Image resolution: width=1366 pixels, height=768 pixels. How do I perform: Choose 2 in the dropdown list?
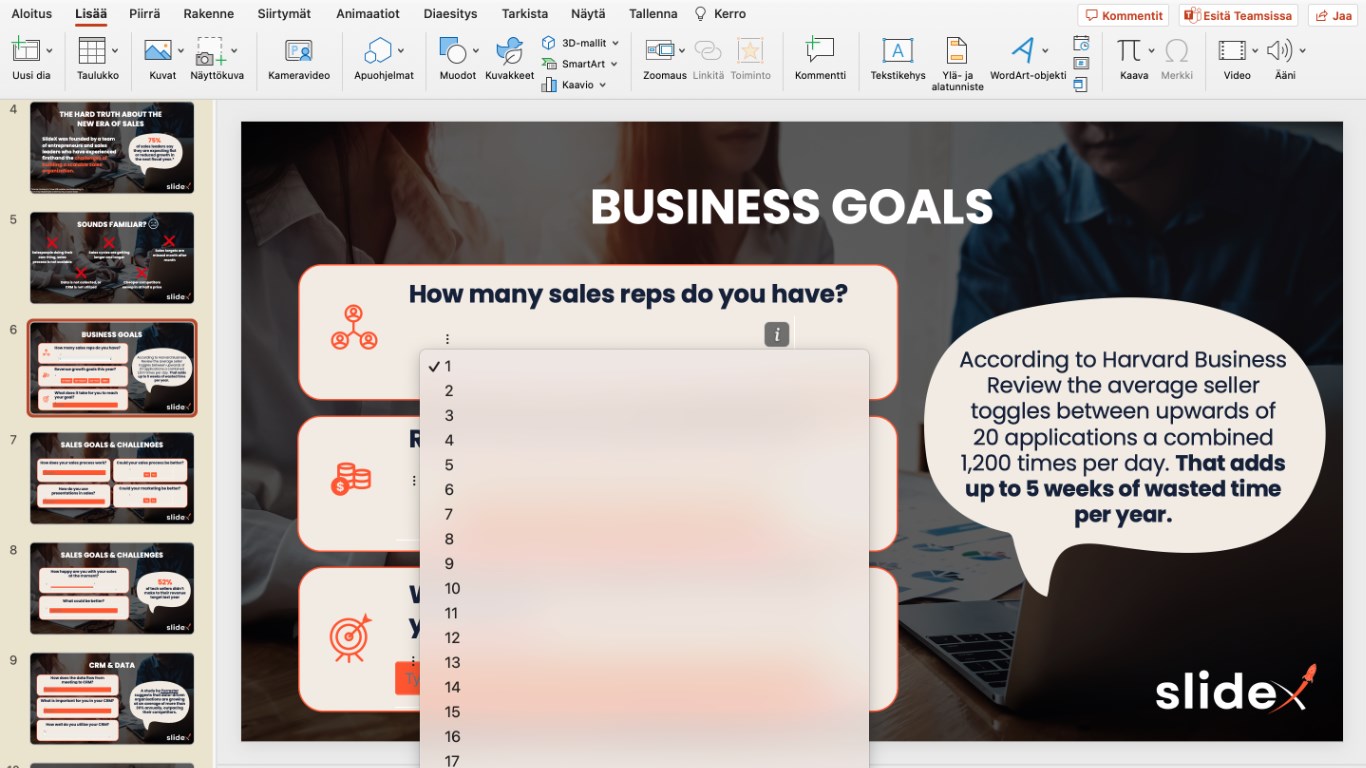click(644, 391)
